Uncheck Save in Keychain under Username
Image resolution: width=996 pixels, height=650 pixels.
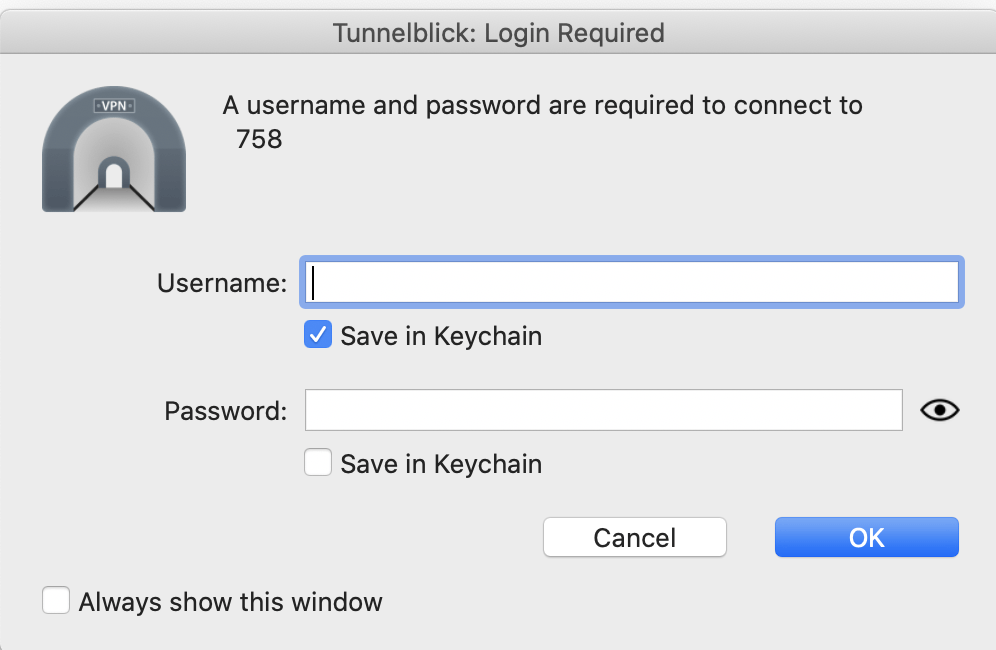pyautogui.click(x=318, y=336)
